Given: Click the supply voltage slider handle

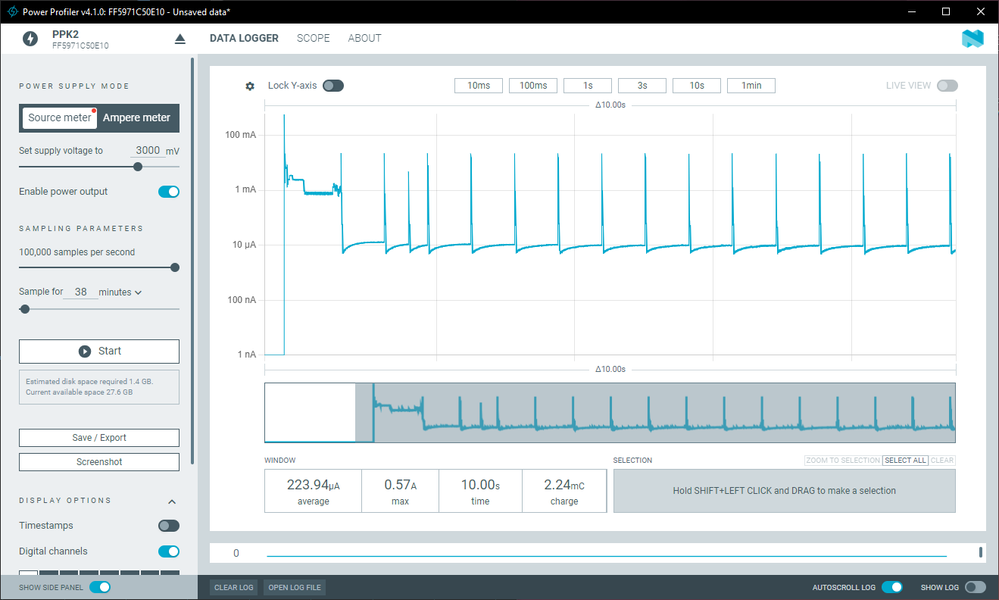Looking at the screenshot, I should (x=138, y=167).
